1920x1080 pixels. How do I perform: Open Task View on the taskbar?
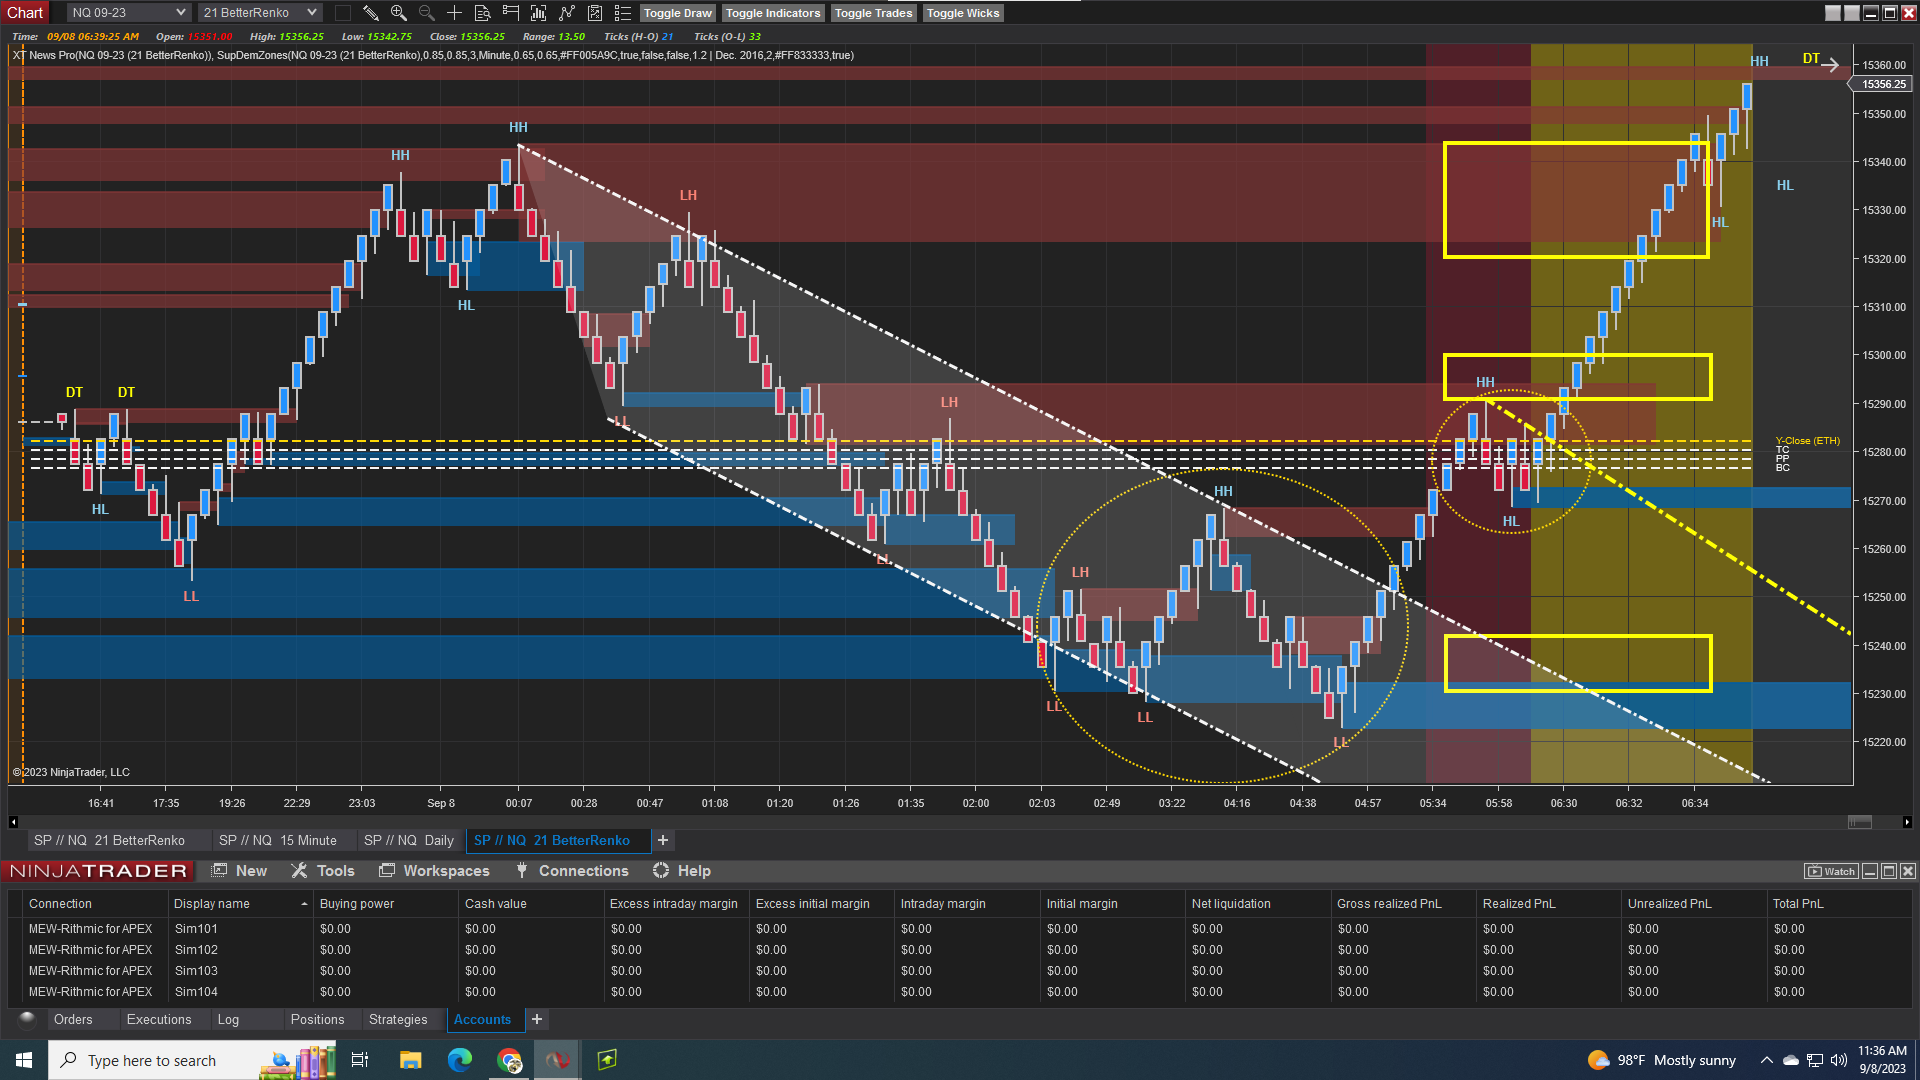360,1060
